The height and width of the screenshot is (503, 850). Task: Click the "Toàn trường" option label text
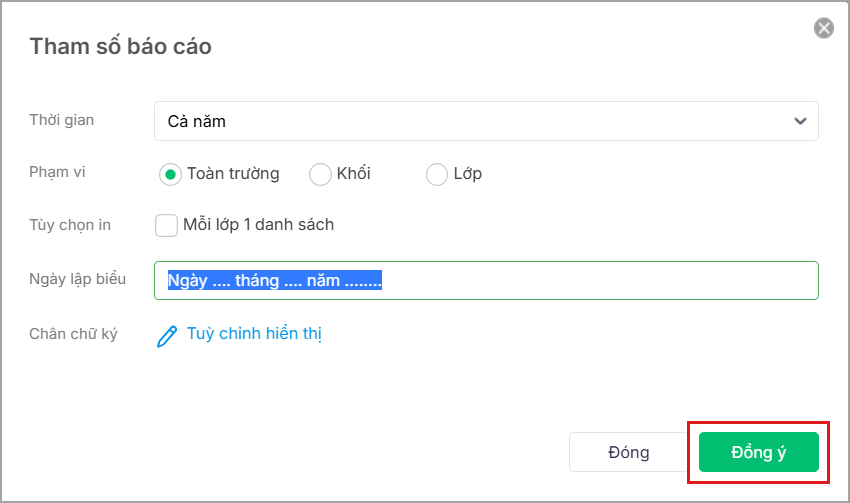[x=233, y=174]
